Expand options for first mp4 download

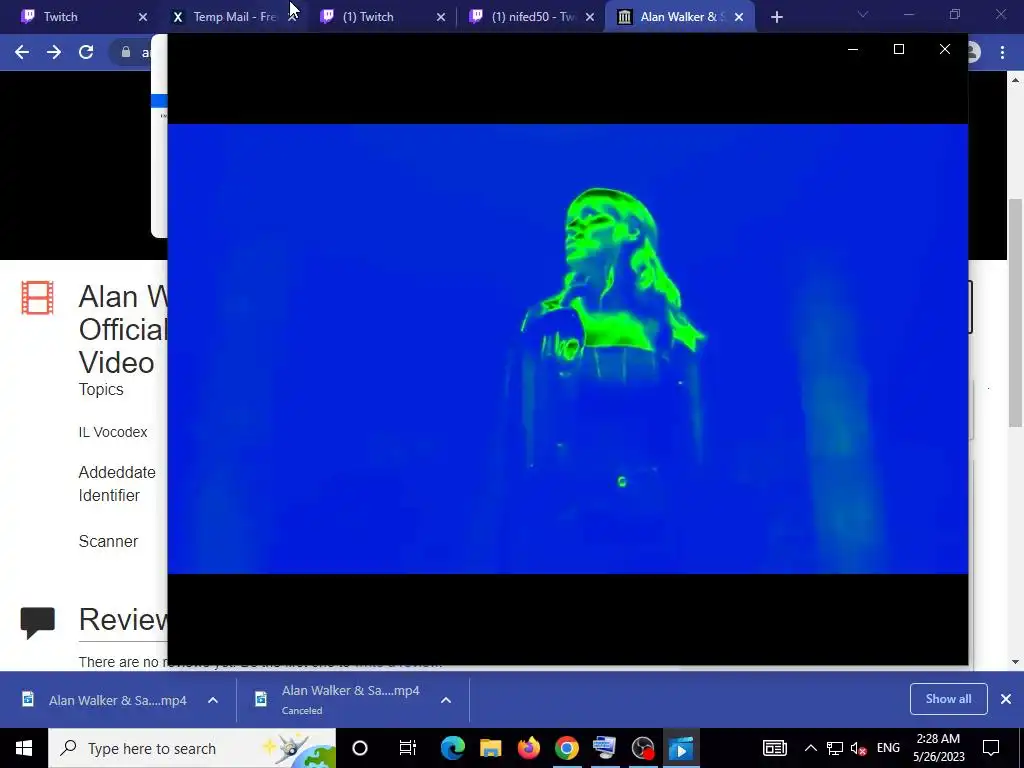pyautogui.click(x=213, y=700)
